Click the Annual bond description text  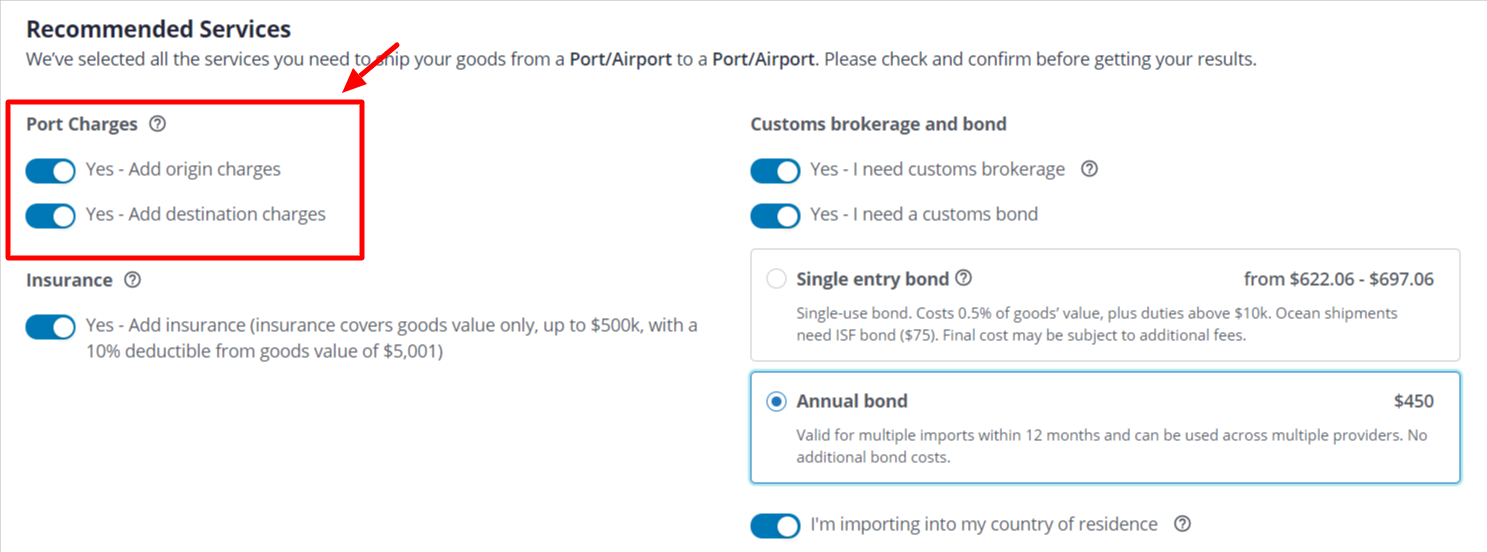[1111, 446]
